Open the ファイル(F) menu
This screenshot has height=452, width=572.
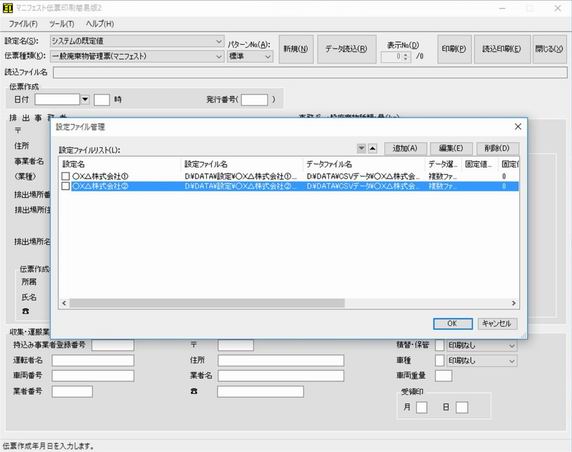tap(23, 24)
